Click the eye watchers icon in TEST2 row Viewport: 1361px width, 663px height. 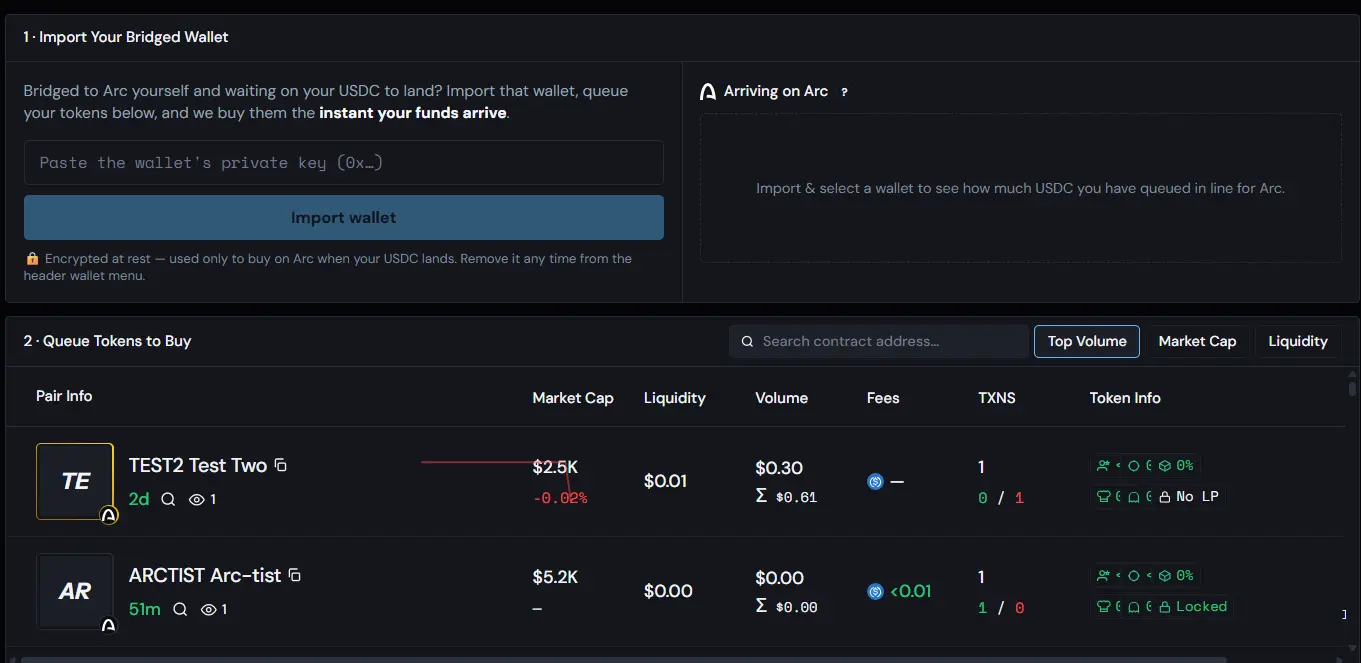[x=197, y=499]
